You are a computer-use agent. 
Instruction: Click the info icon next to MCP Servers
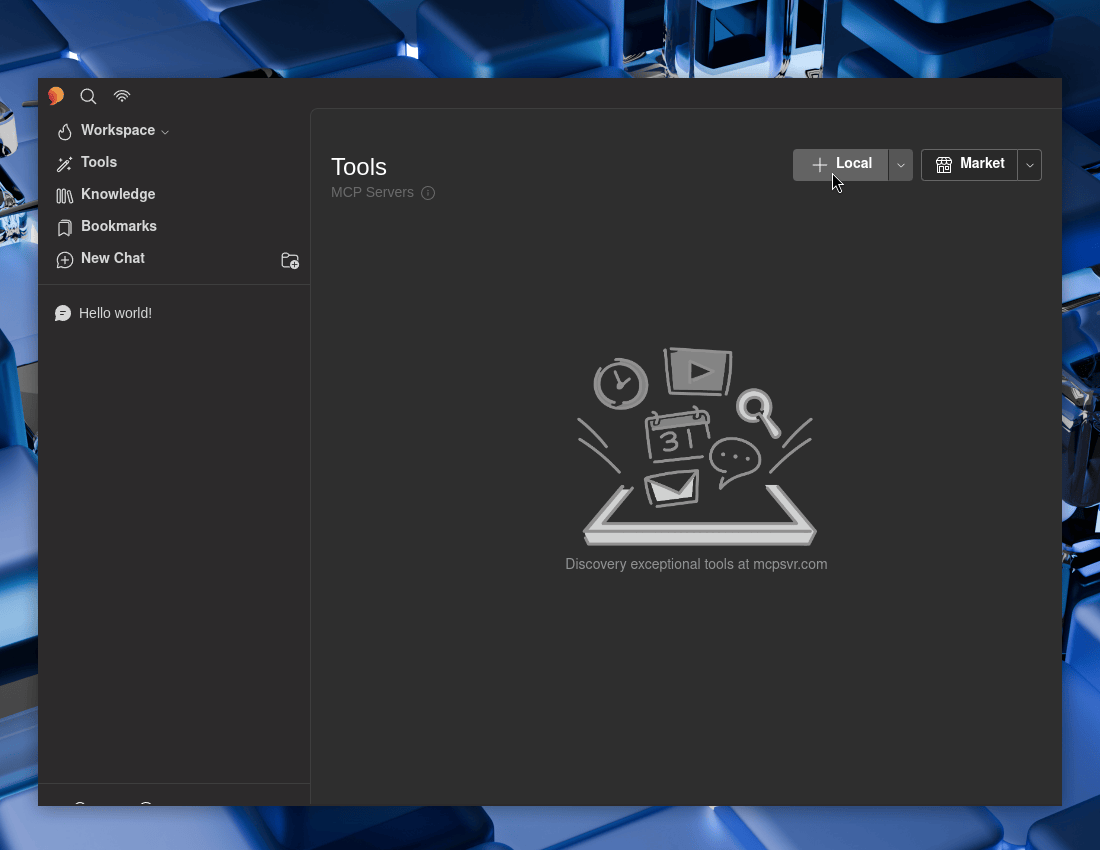pos(428,193)
